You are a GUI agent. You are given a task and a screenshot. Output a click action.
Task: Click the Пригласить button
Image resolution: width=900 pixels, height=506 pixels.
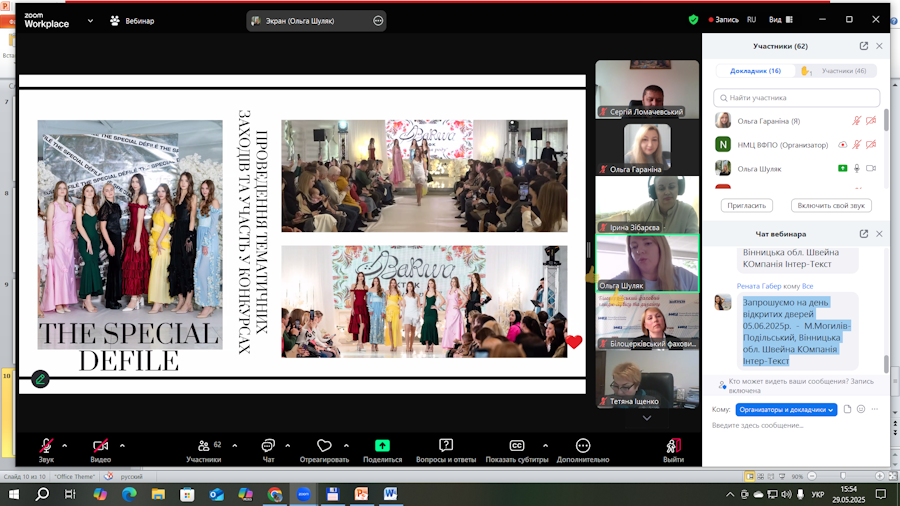tap(746, 205)
